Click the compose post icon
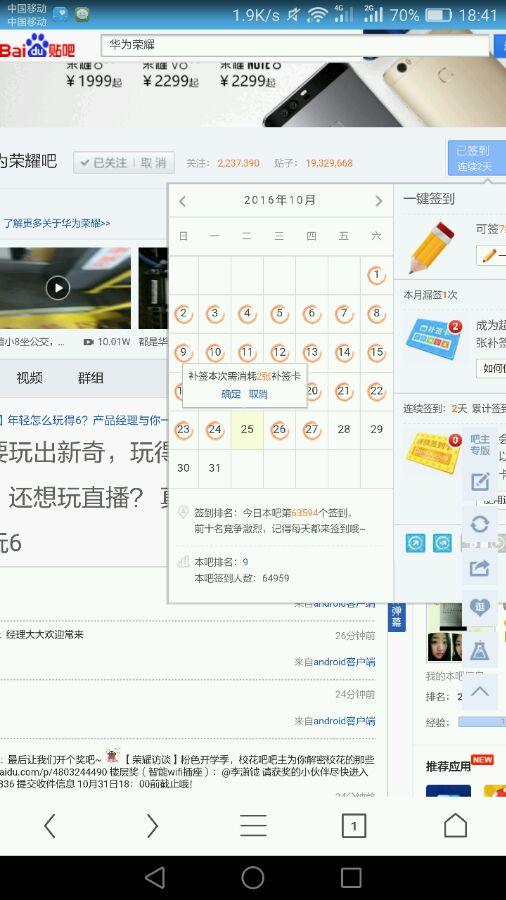The image size is (506, 900). [x=480, y=482]
